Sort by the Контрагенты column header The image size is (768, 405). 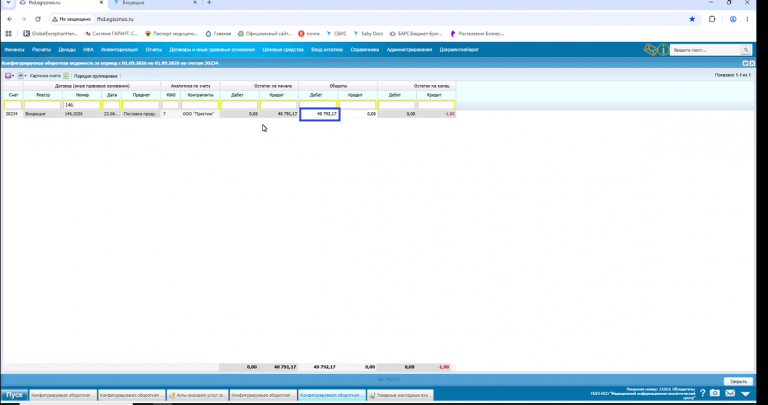200,95
